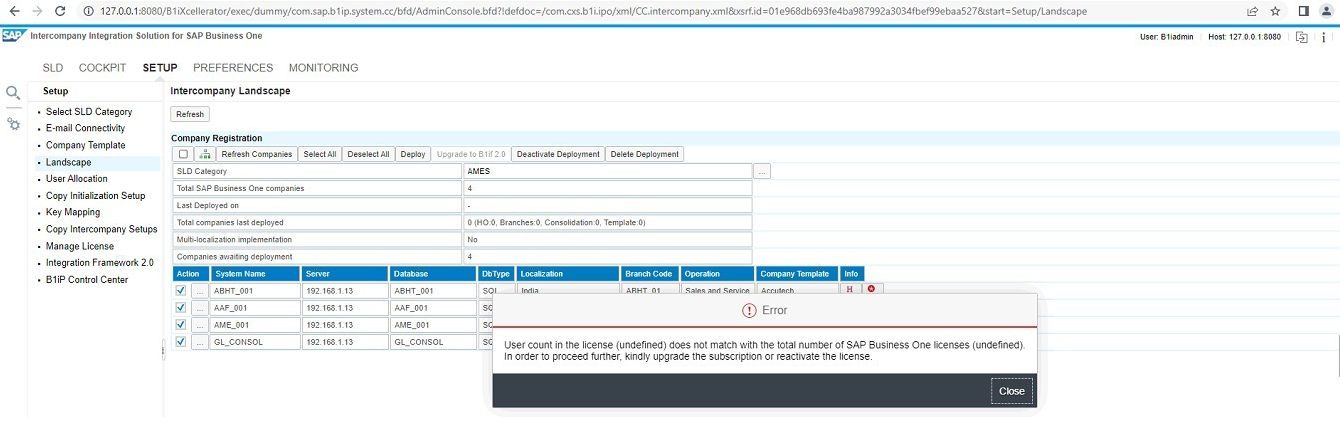This screenshot has height=422, width=1340.
Task: Switch to the MONITORING tab
Action: coord(323,68)
